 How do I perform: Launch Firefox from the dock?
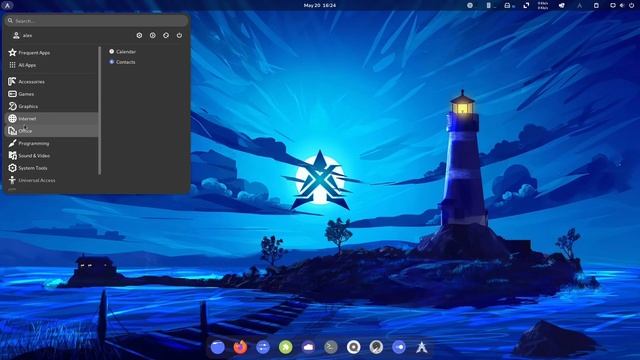(240, 347)
